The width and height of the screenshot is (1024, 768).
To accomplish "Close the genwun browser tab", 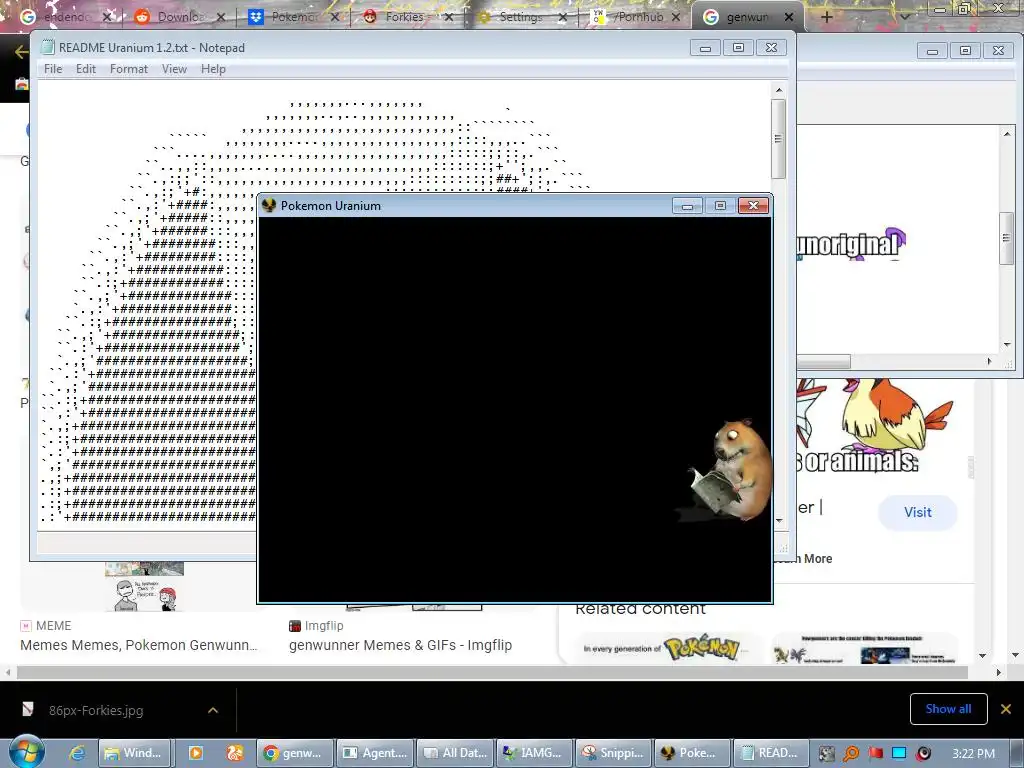I will tap(789, 17).
